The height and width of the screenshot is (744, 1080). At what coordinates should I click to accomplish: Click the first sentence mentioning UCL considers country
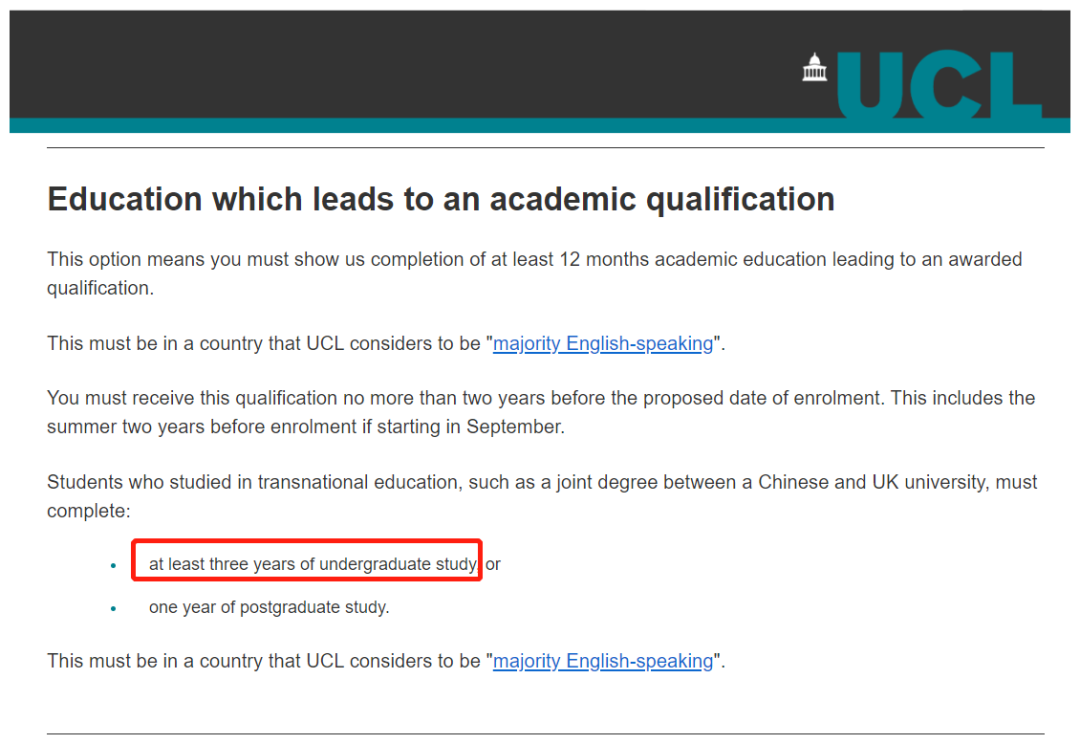pyautogui.click(x=386, y=343)
